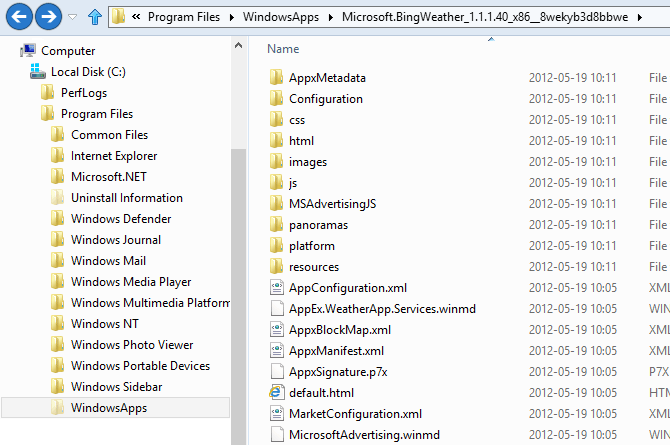
Task: Expand the WindowsApps breadcrumb arrow
Action: [331, 18]
